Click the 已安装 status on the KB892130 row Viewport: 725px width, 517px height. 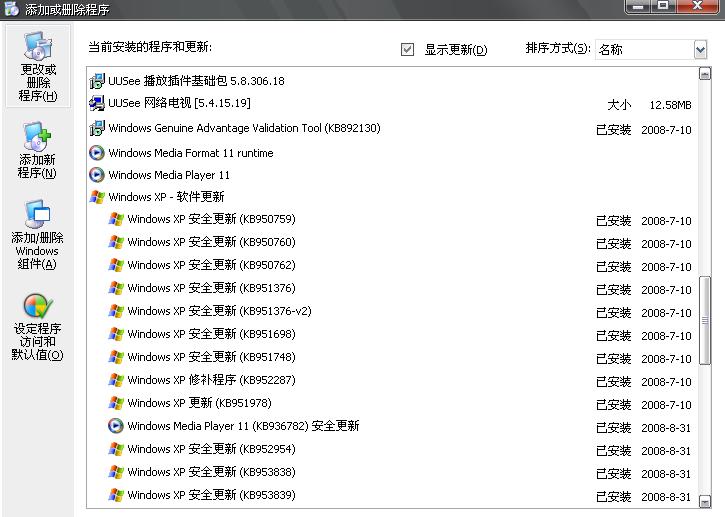(614, 130)
